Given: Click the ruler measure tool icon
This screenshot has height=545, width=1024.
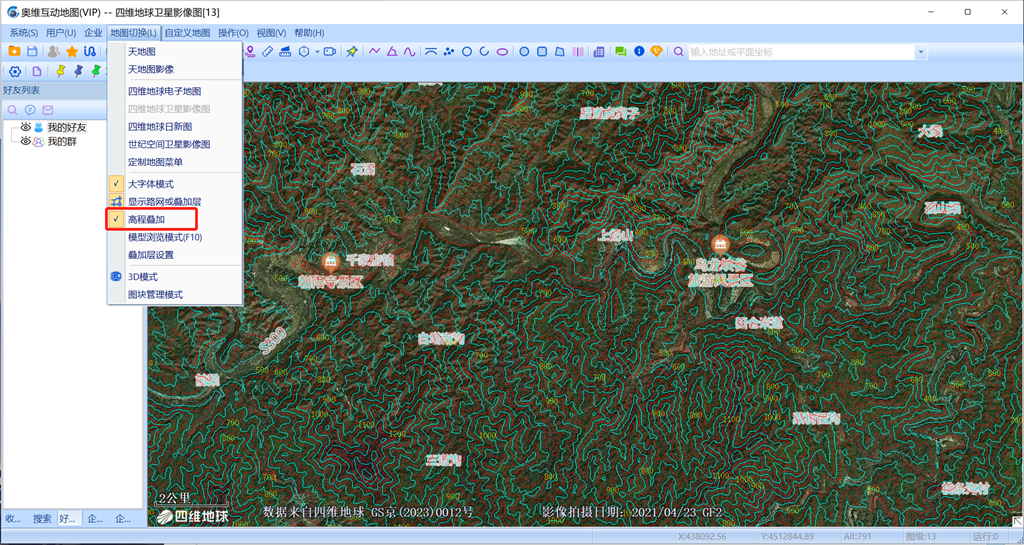Looking at the screenshot, I should point(267,52).
